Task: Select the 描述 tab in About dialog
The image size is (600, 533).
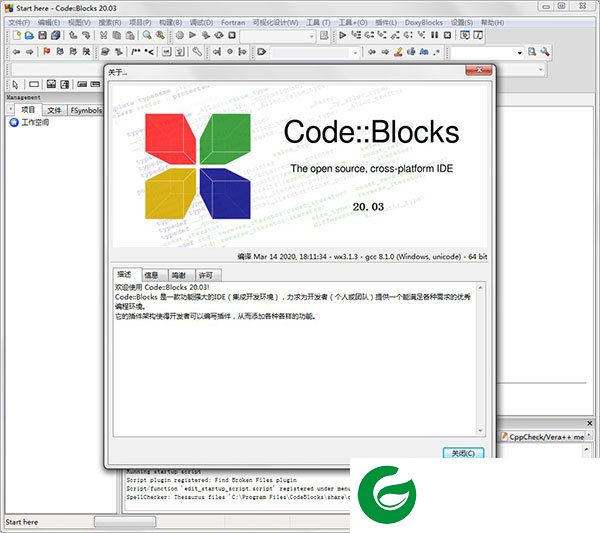Action: (127, 274)
